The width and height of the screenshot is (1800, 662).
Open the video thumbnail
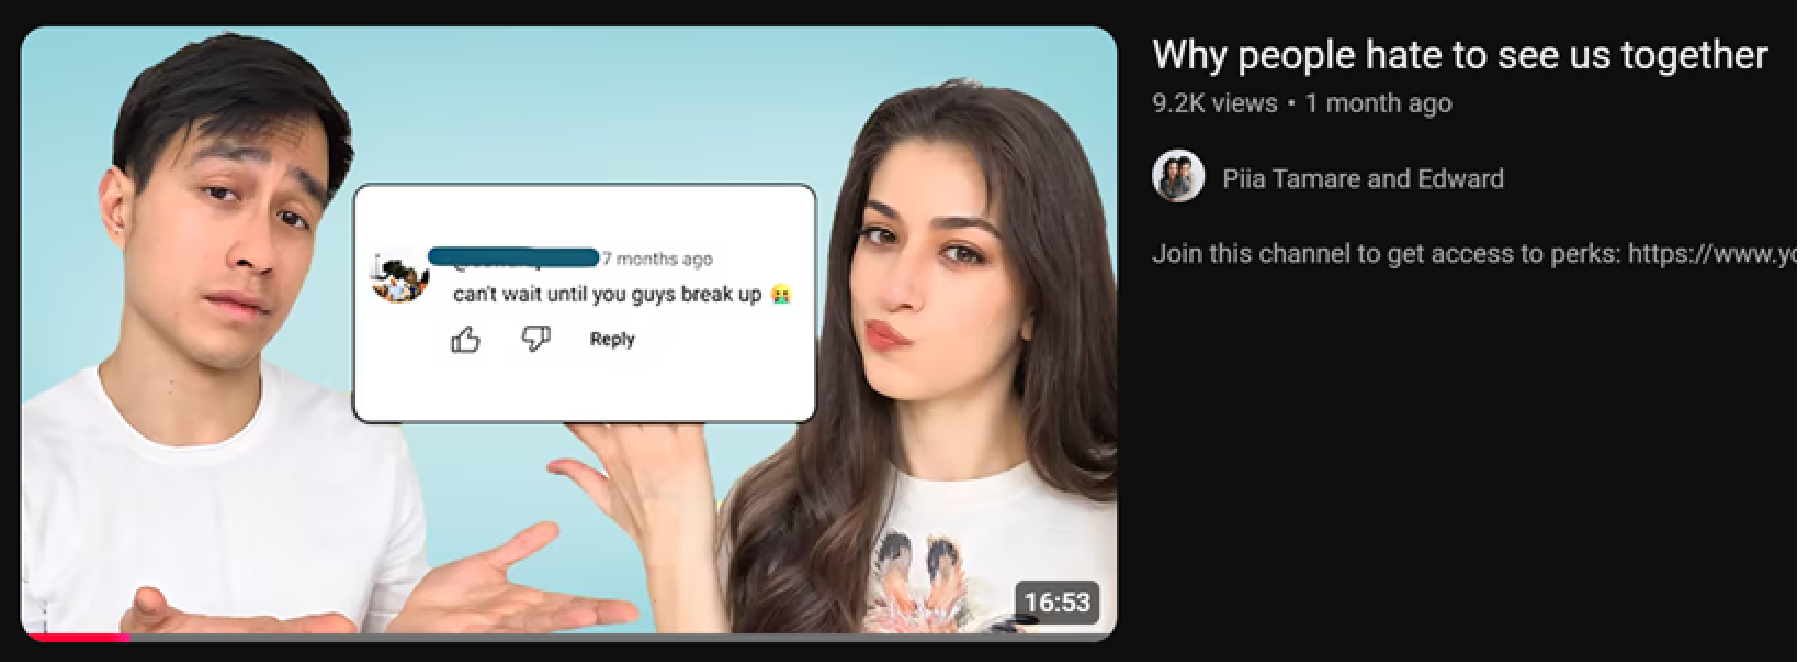568,333
